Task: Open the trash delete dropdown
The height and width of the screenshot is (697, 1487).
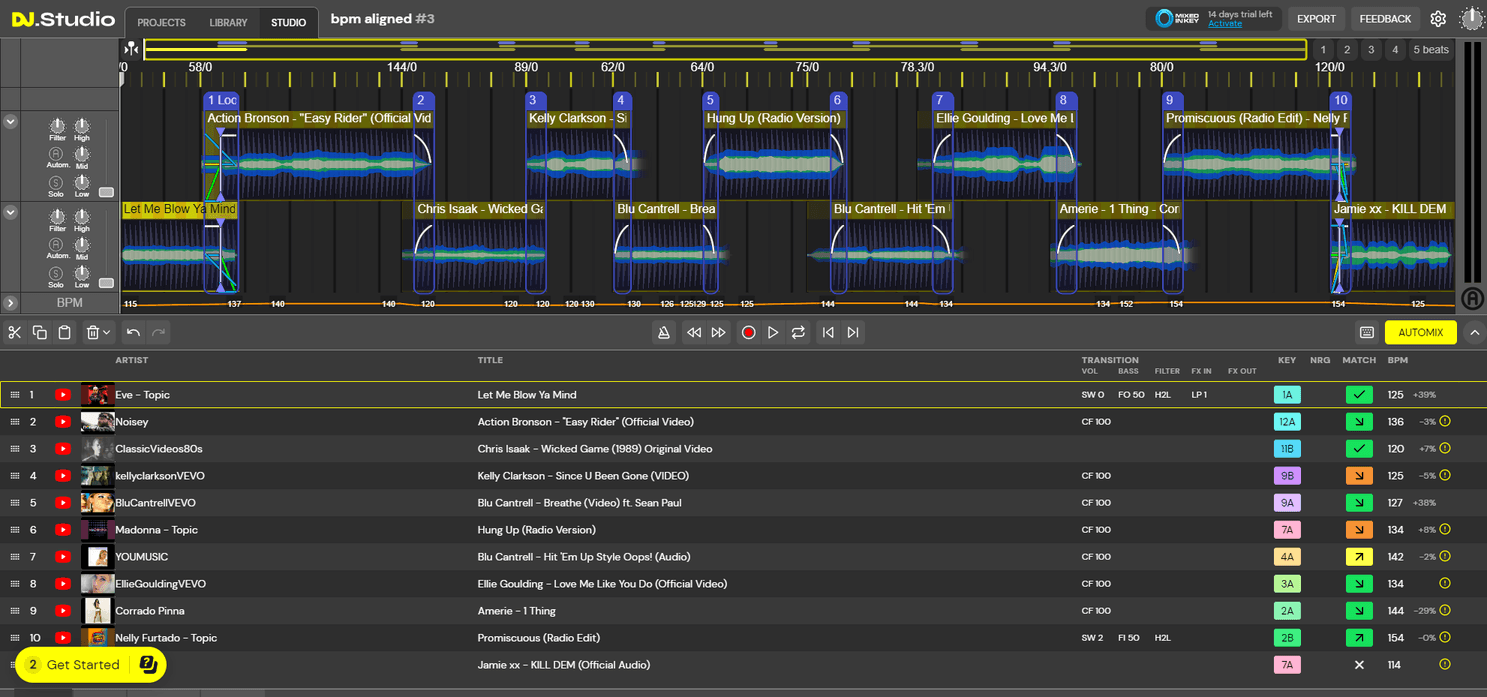Action: [x=98, y=332]
